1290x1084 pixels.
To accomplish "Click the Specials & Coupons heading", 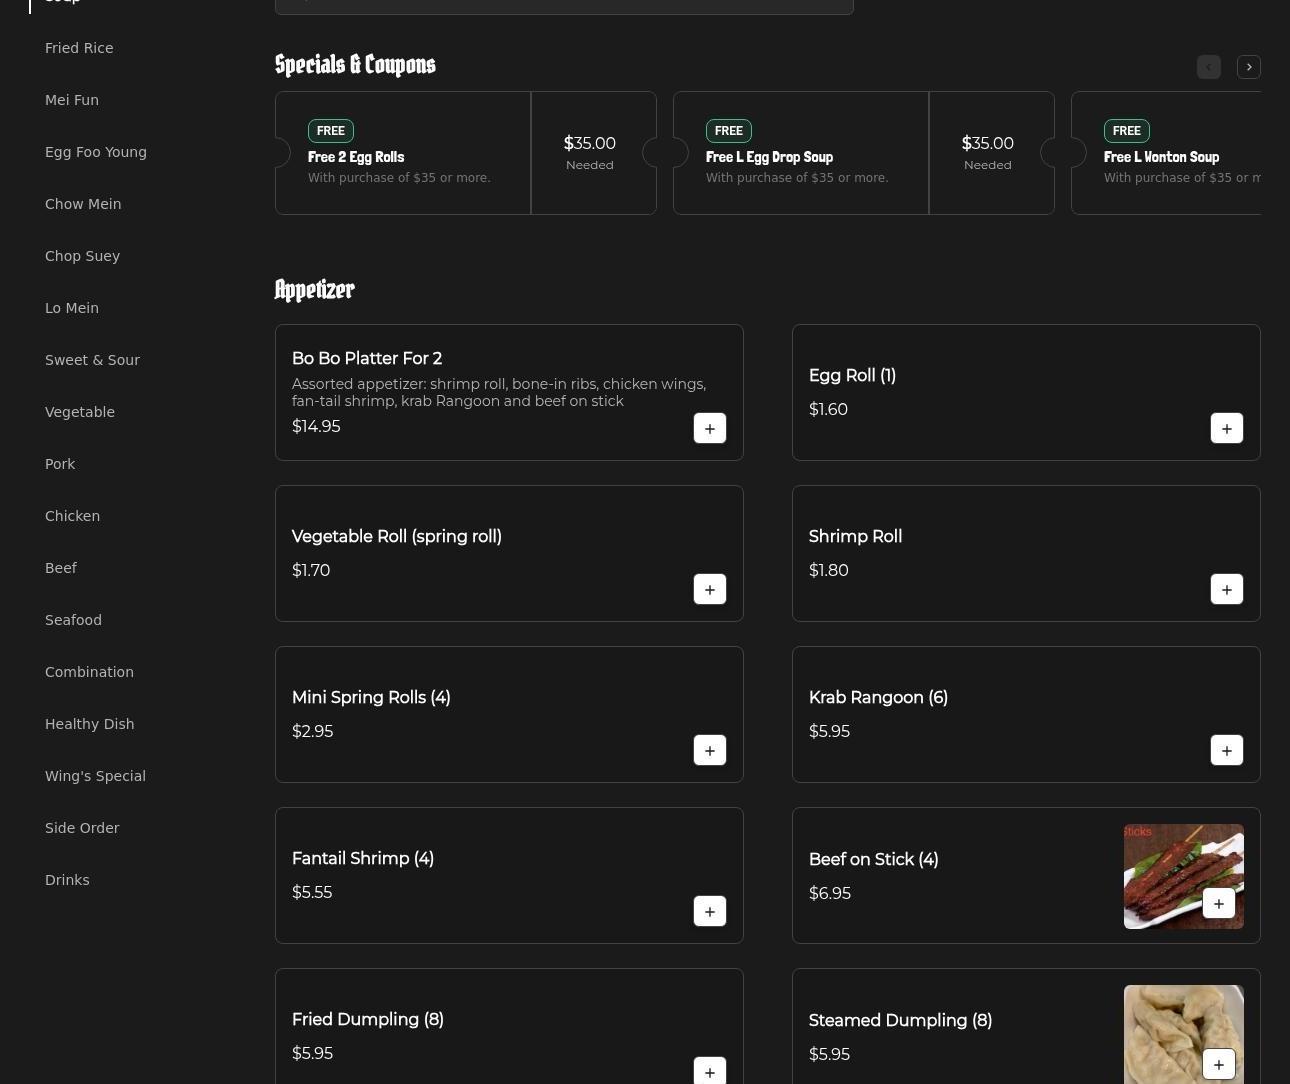I will pos(355,65).
